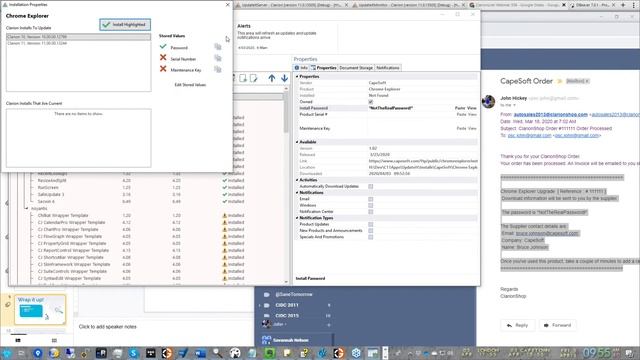Toggle the Owned checkbox

click(x=371, y=102)
